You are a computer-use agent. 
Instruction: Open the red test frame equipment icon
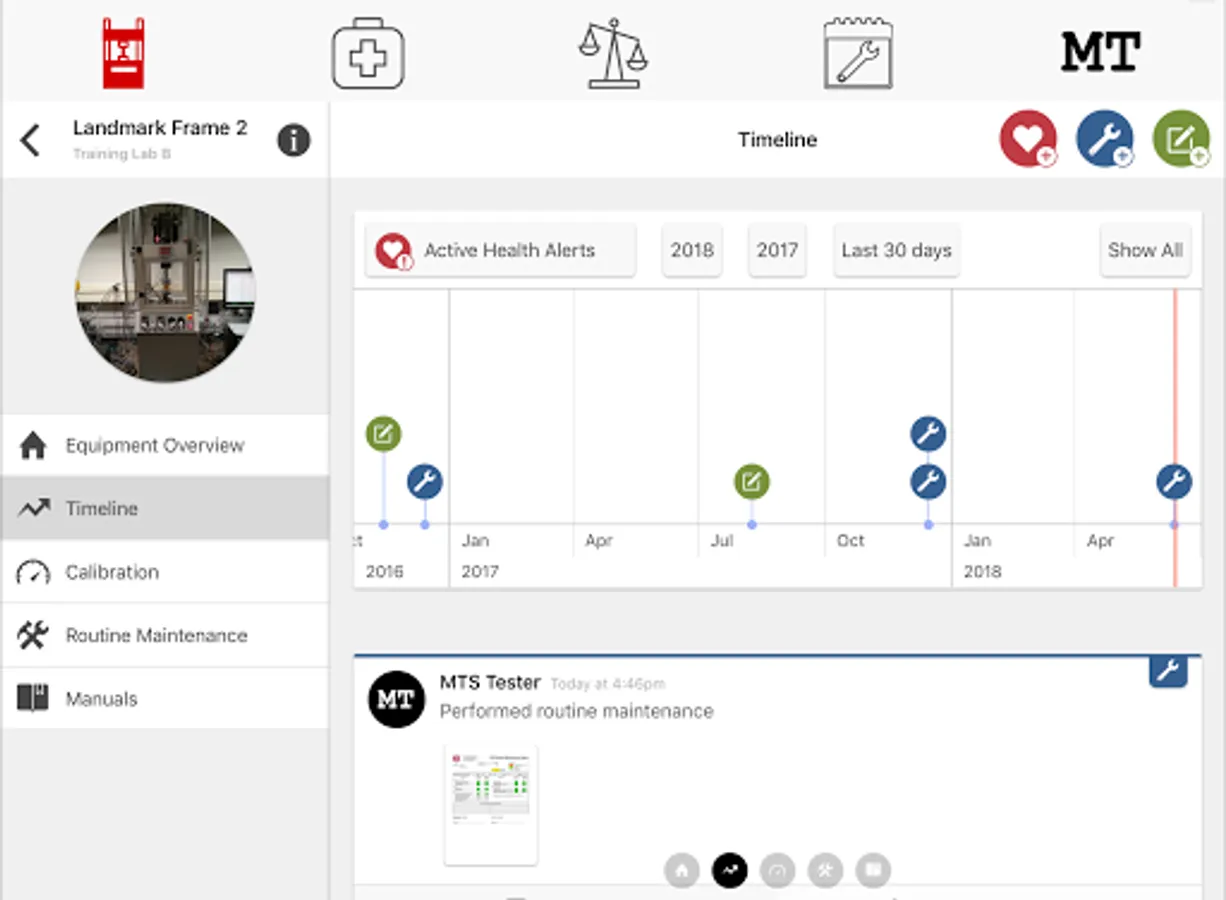(x=124, y=53)
